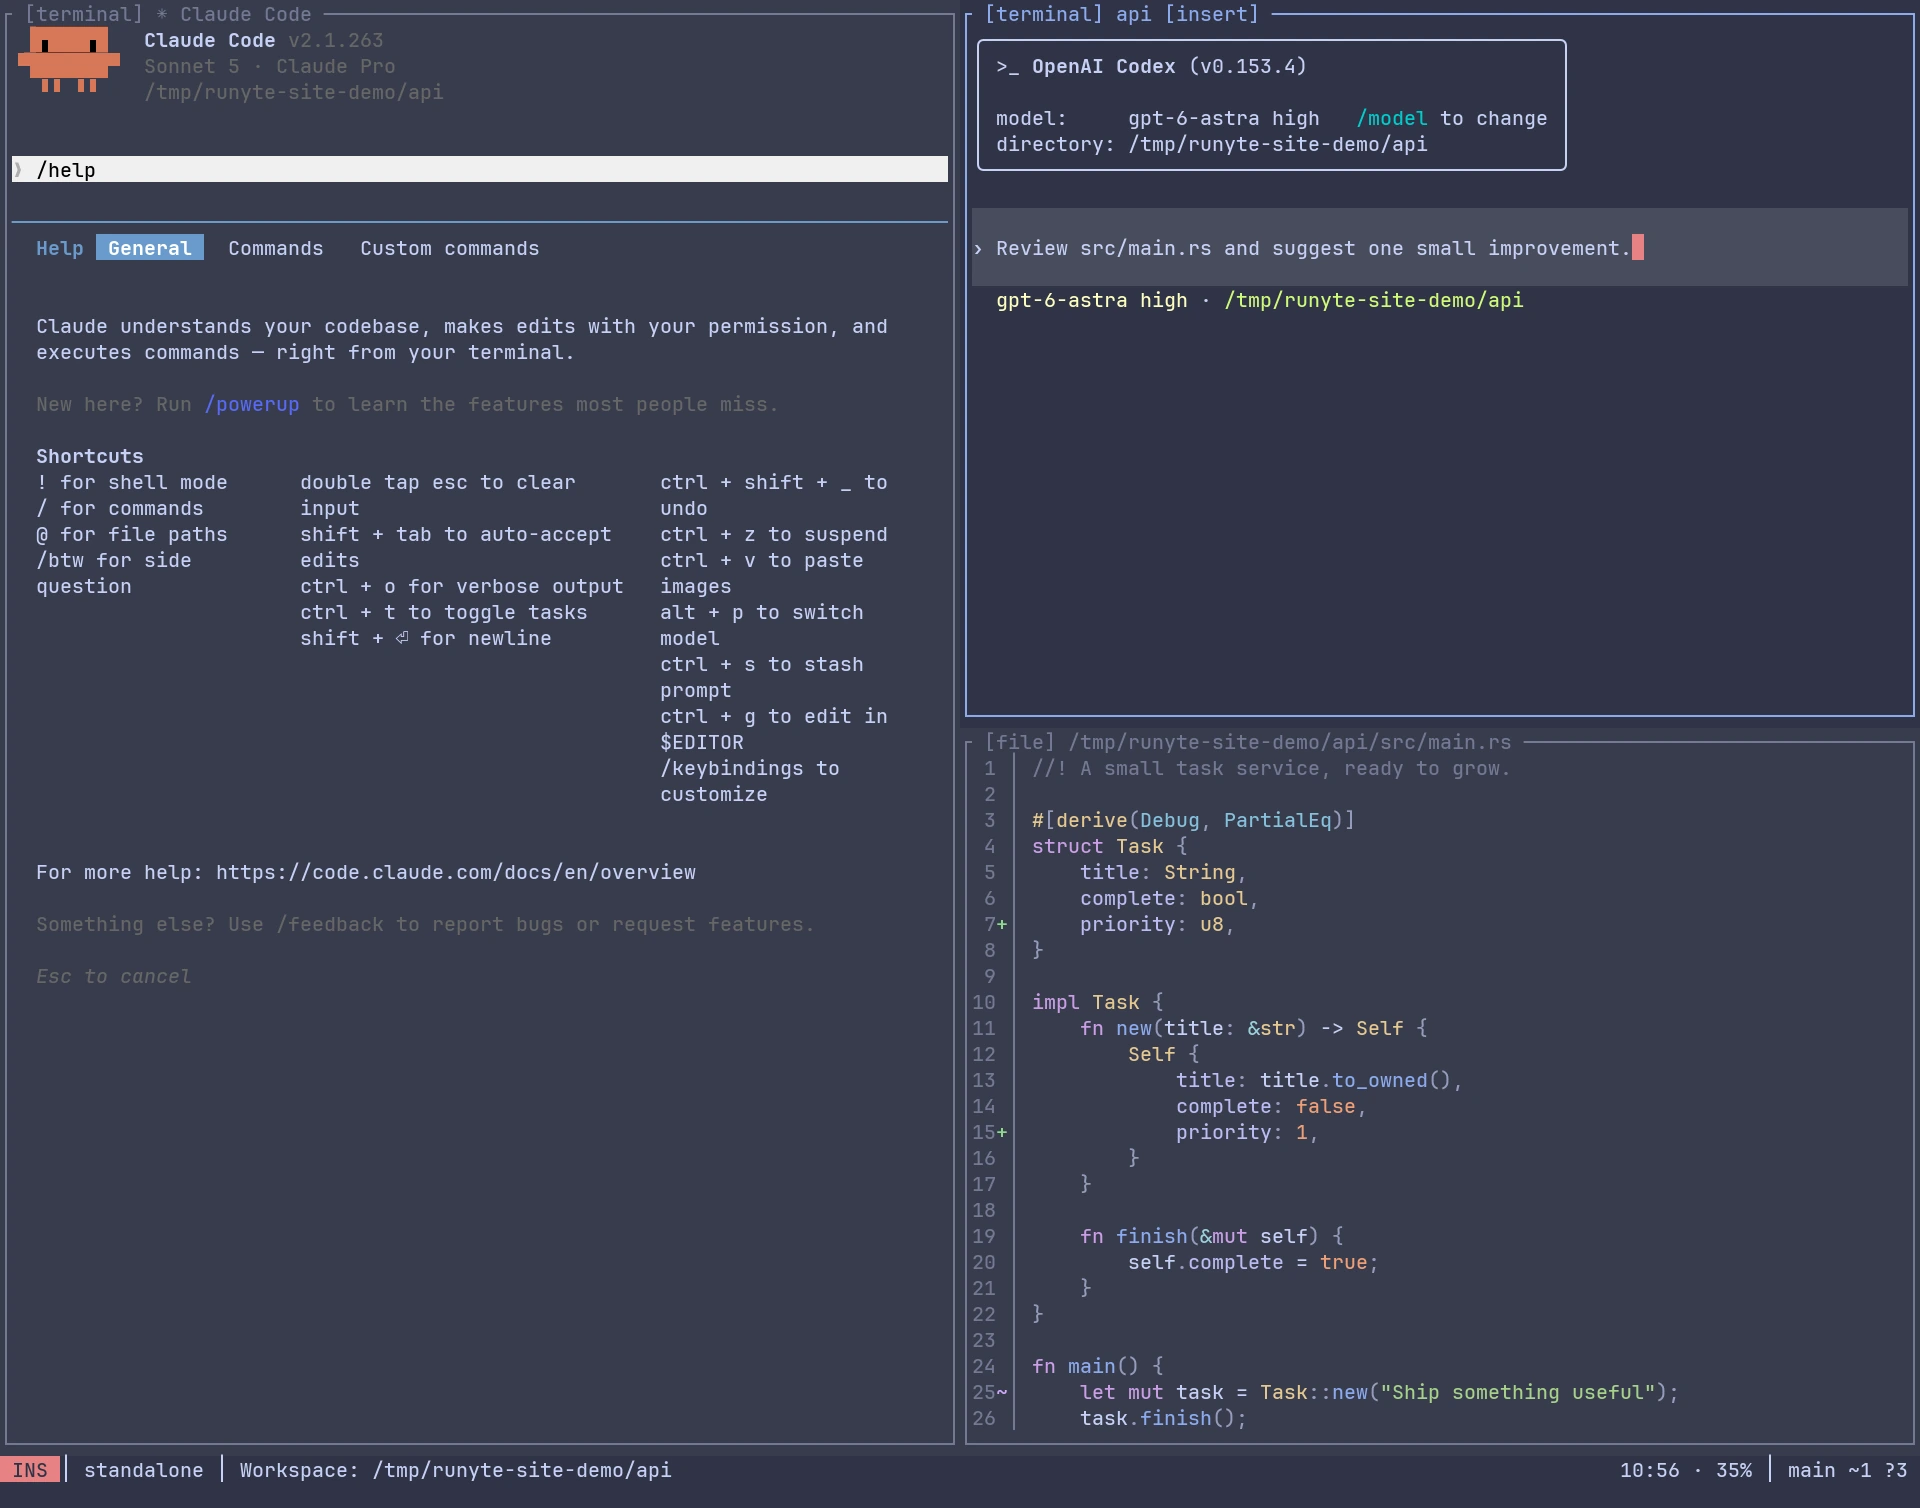This screenshot has width=1920, height=1508.
Task: Click the 'task.finish();' code line
Action: pyautogui.click(x=1164, y=1418)
